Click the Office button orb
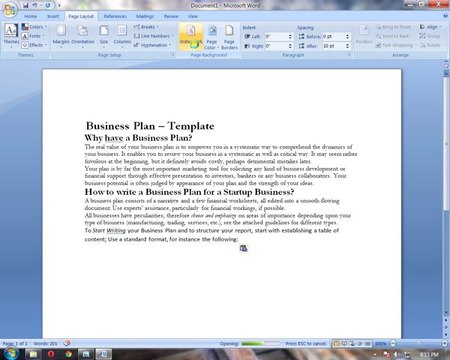450x360 pixels. [10, 9]
